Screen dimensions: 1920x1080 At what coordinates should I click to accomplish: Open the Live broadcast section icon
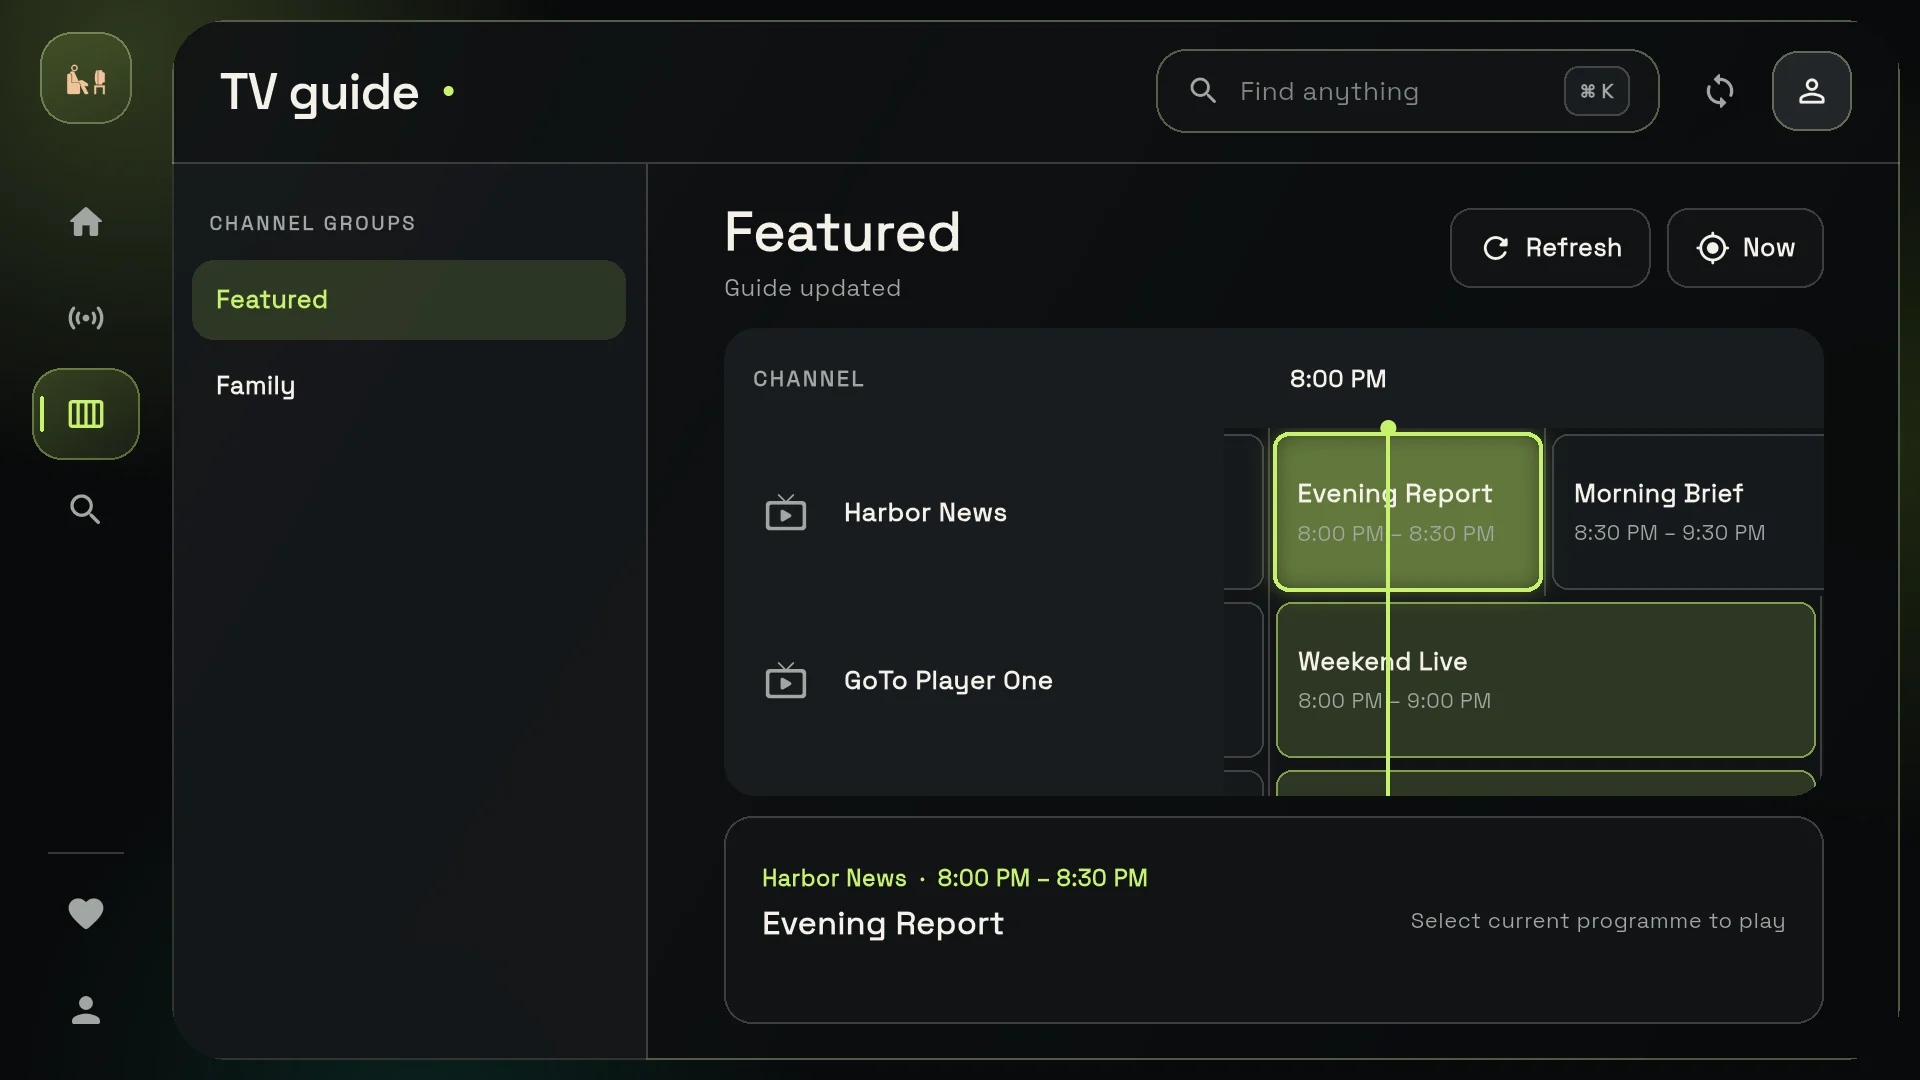86,318
